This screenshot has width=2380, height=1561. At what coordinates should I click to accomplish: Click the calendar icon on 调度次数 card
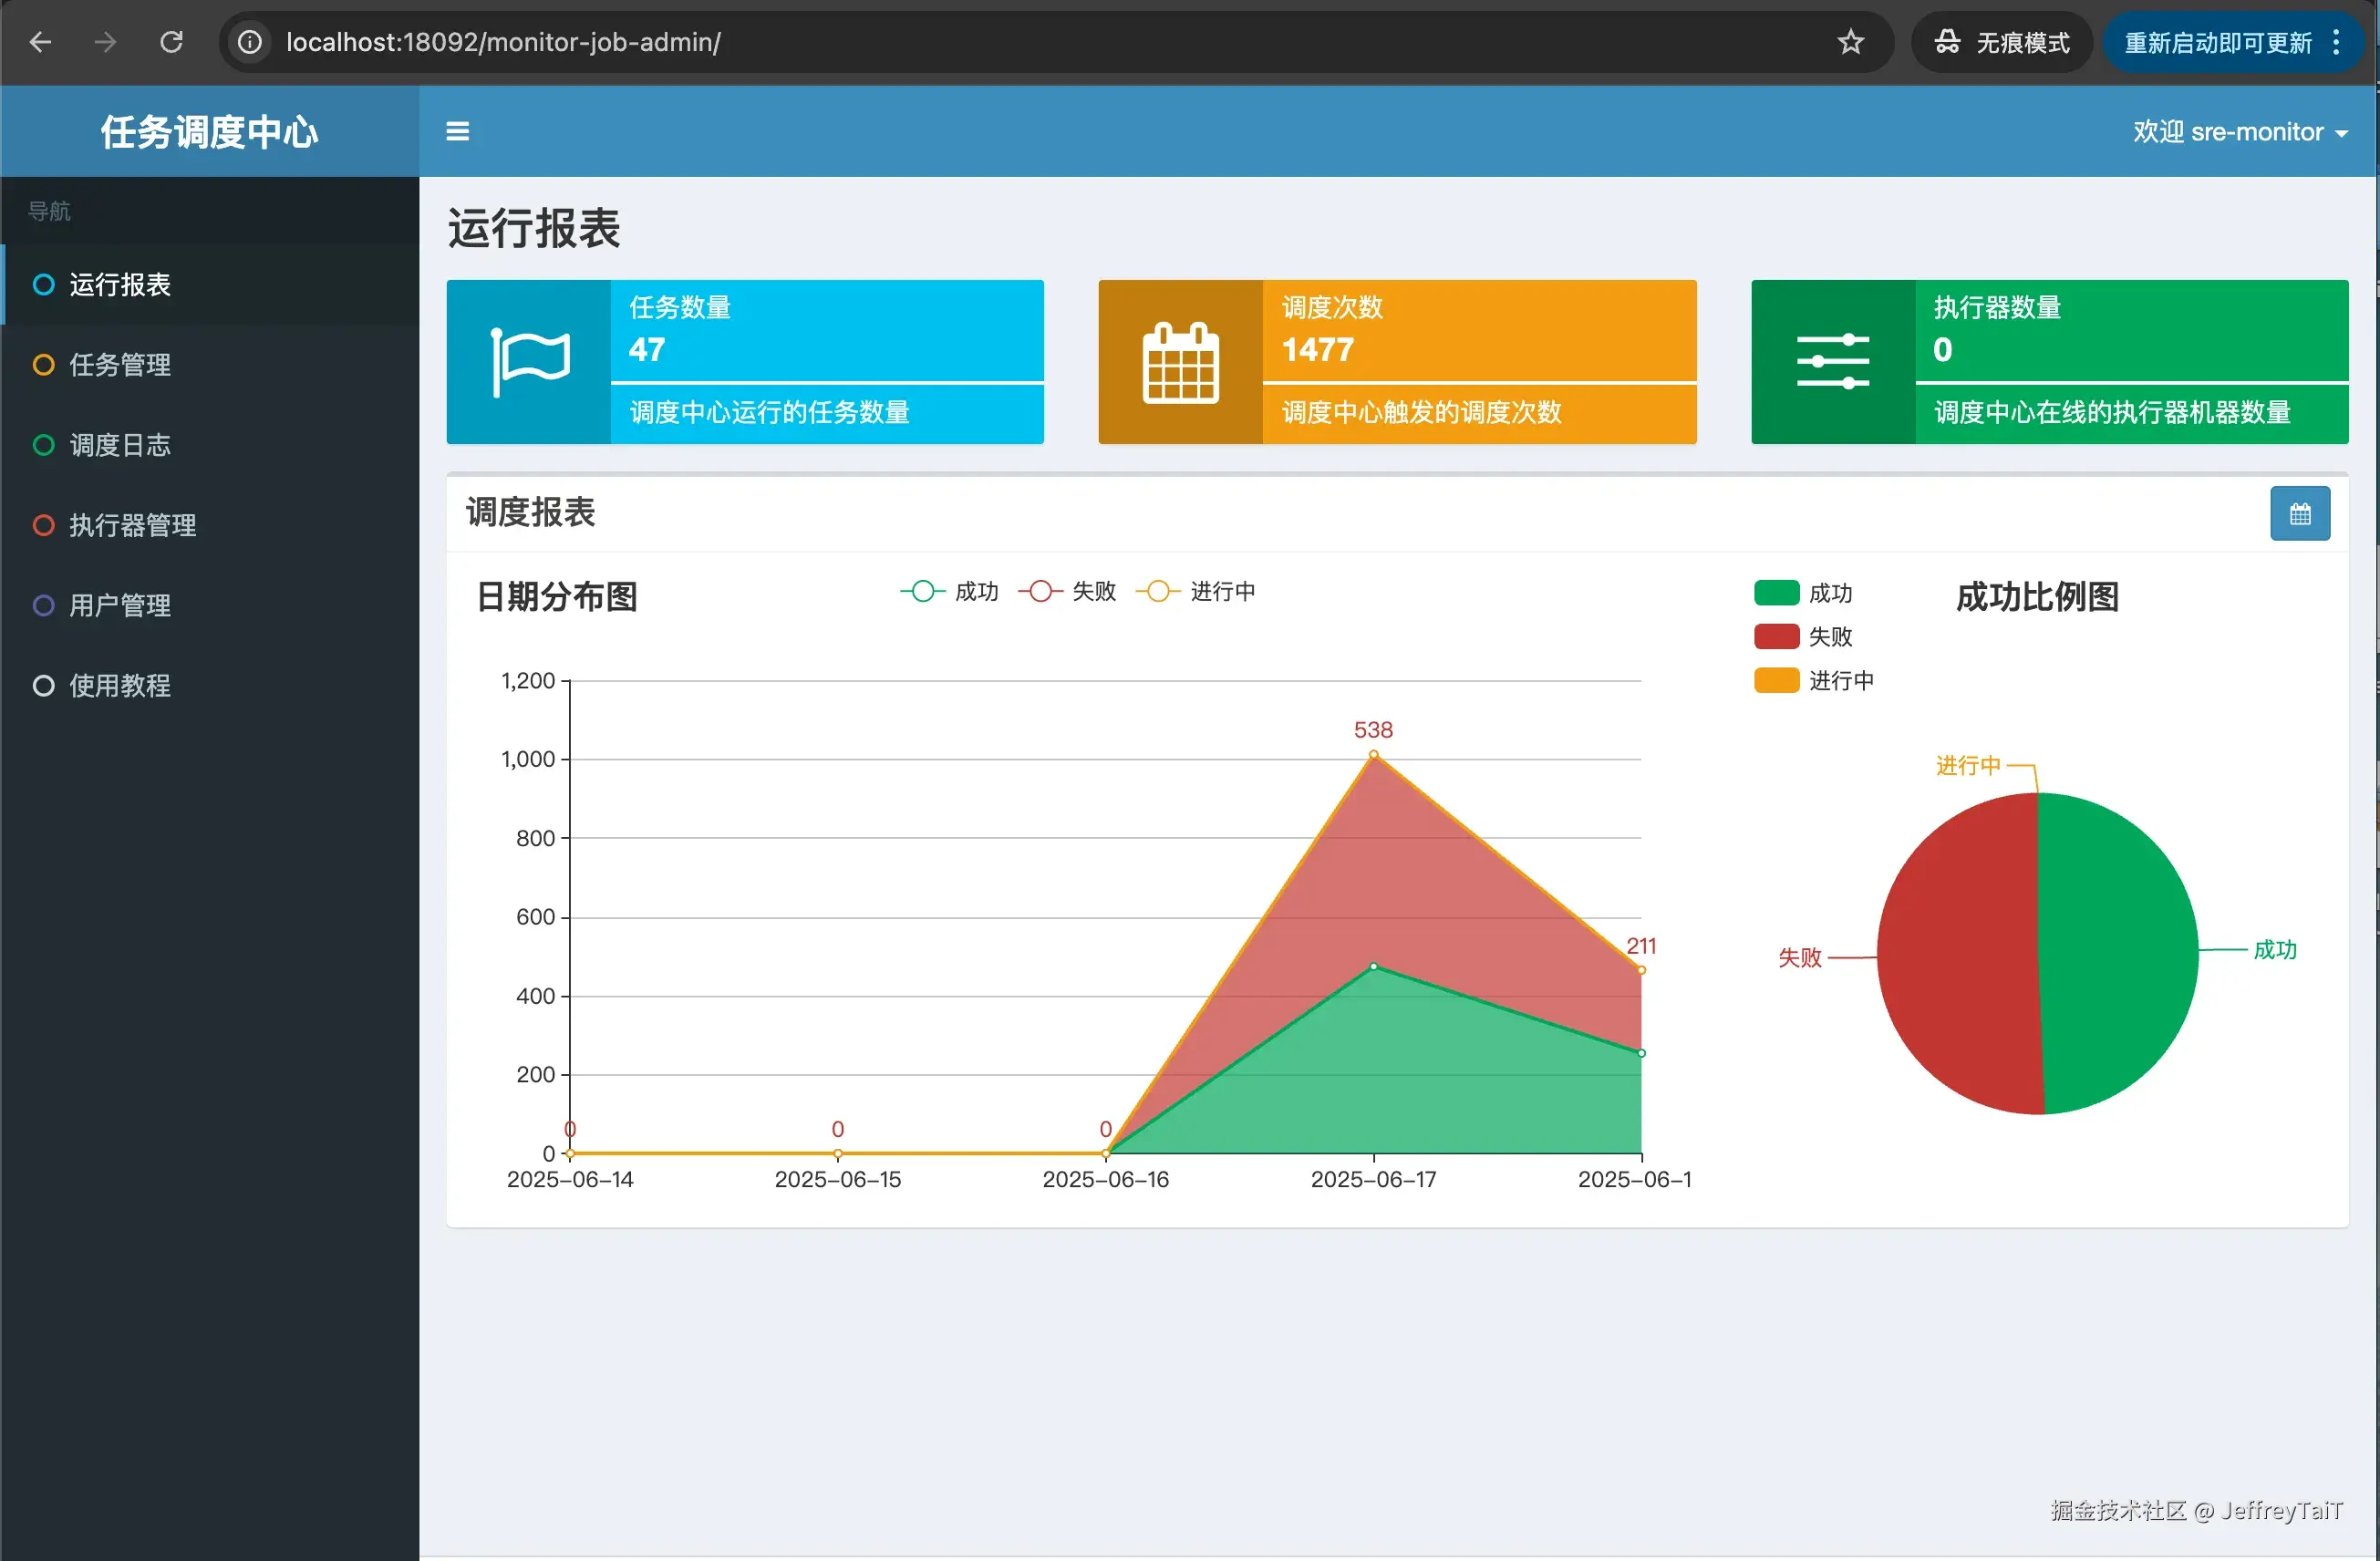coord(1180,361)
